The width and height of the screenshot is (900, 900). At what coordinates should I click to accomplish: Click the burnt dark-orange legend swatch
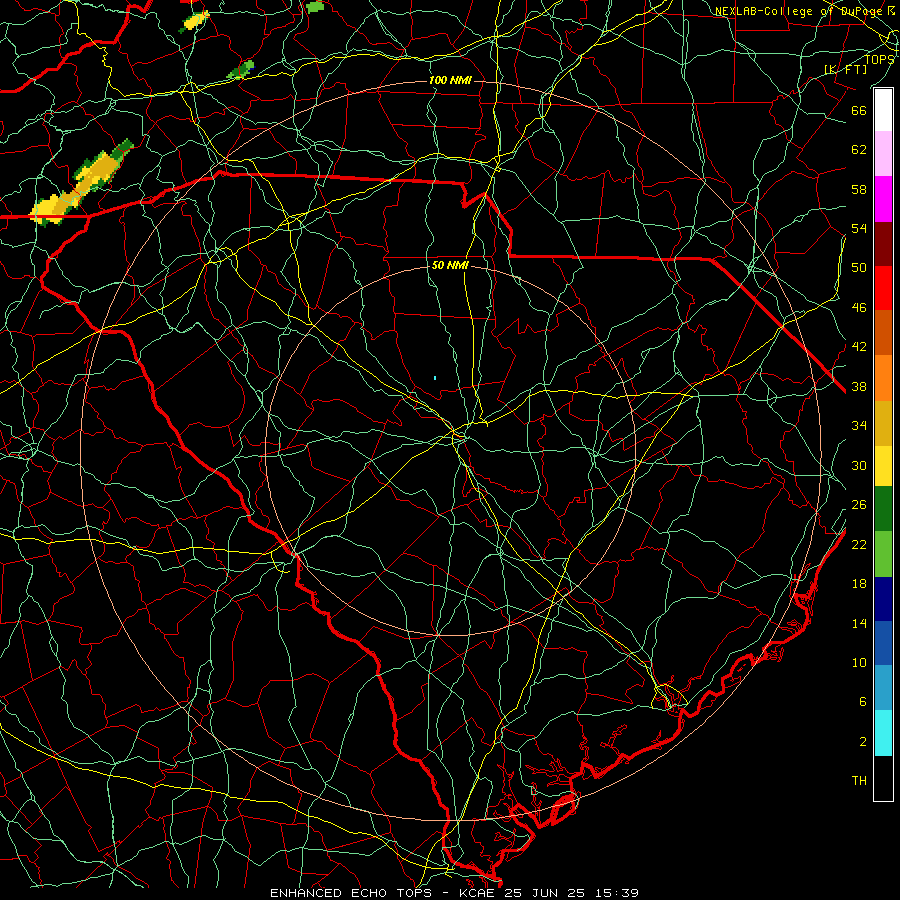click(x=883, y=333)
